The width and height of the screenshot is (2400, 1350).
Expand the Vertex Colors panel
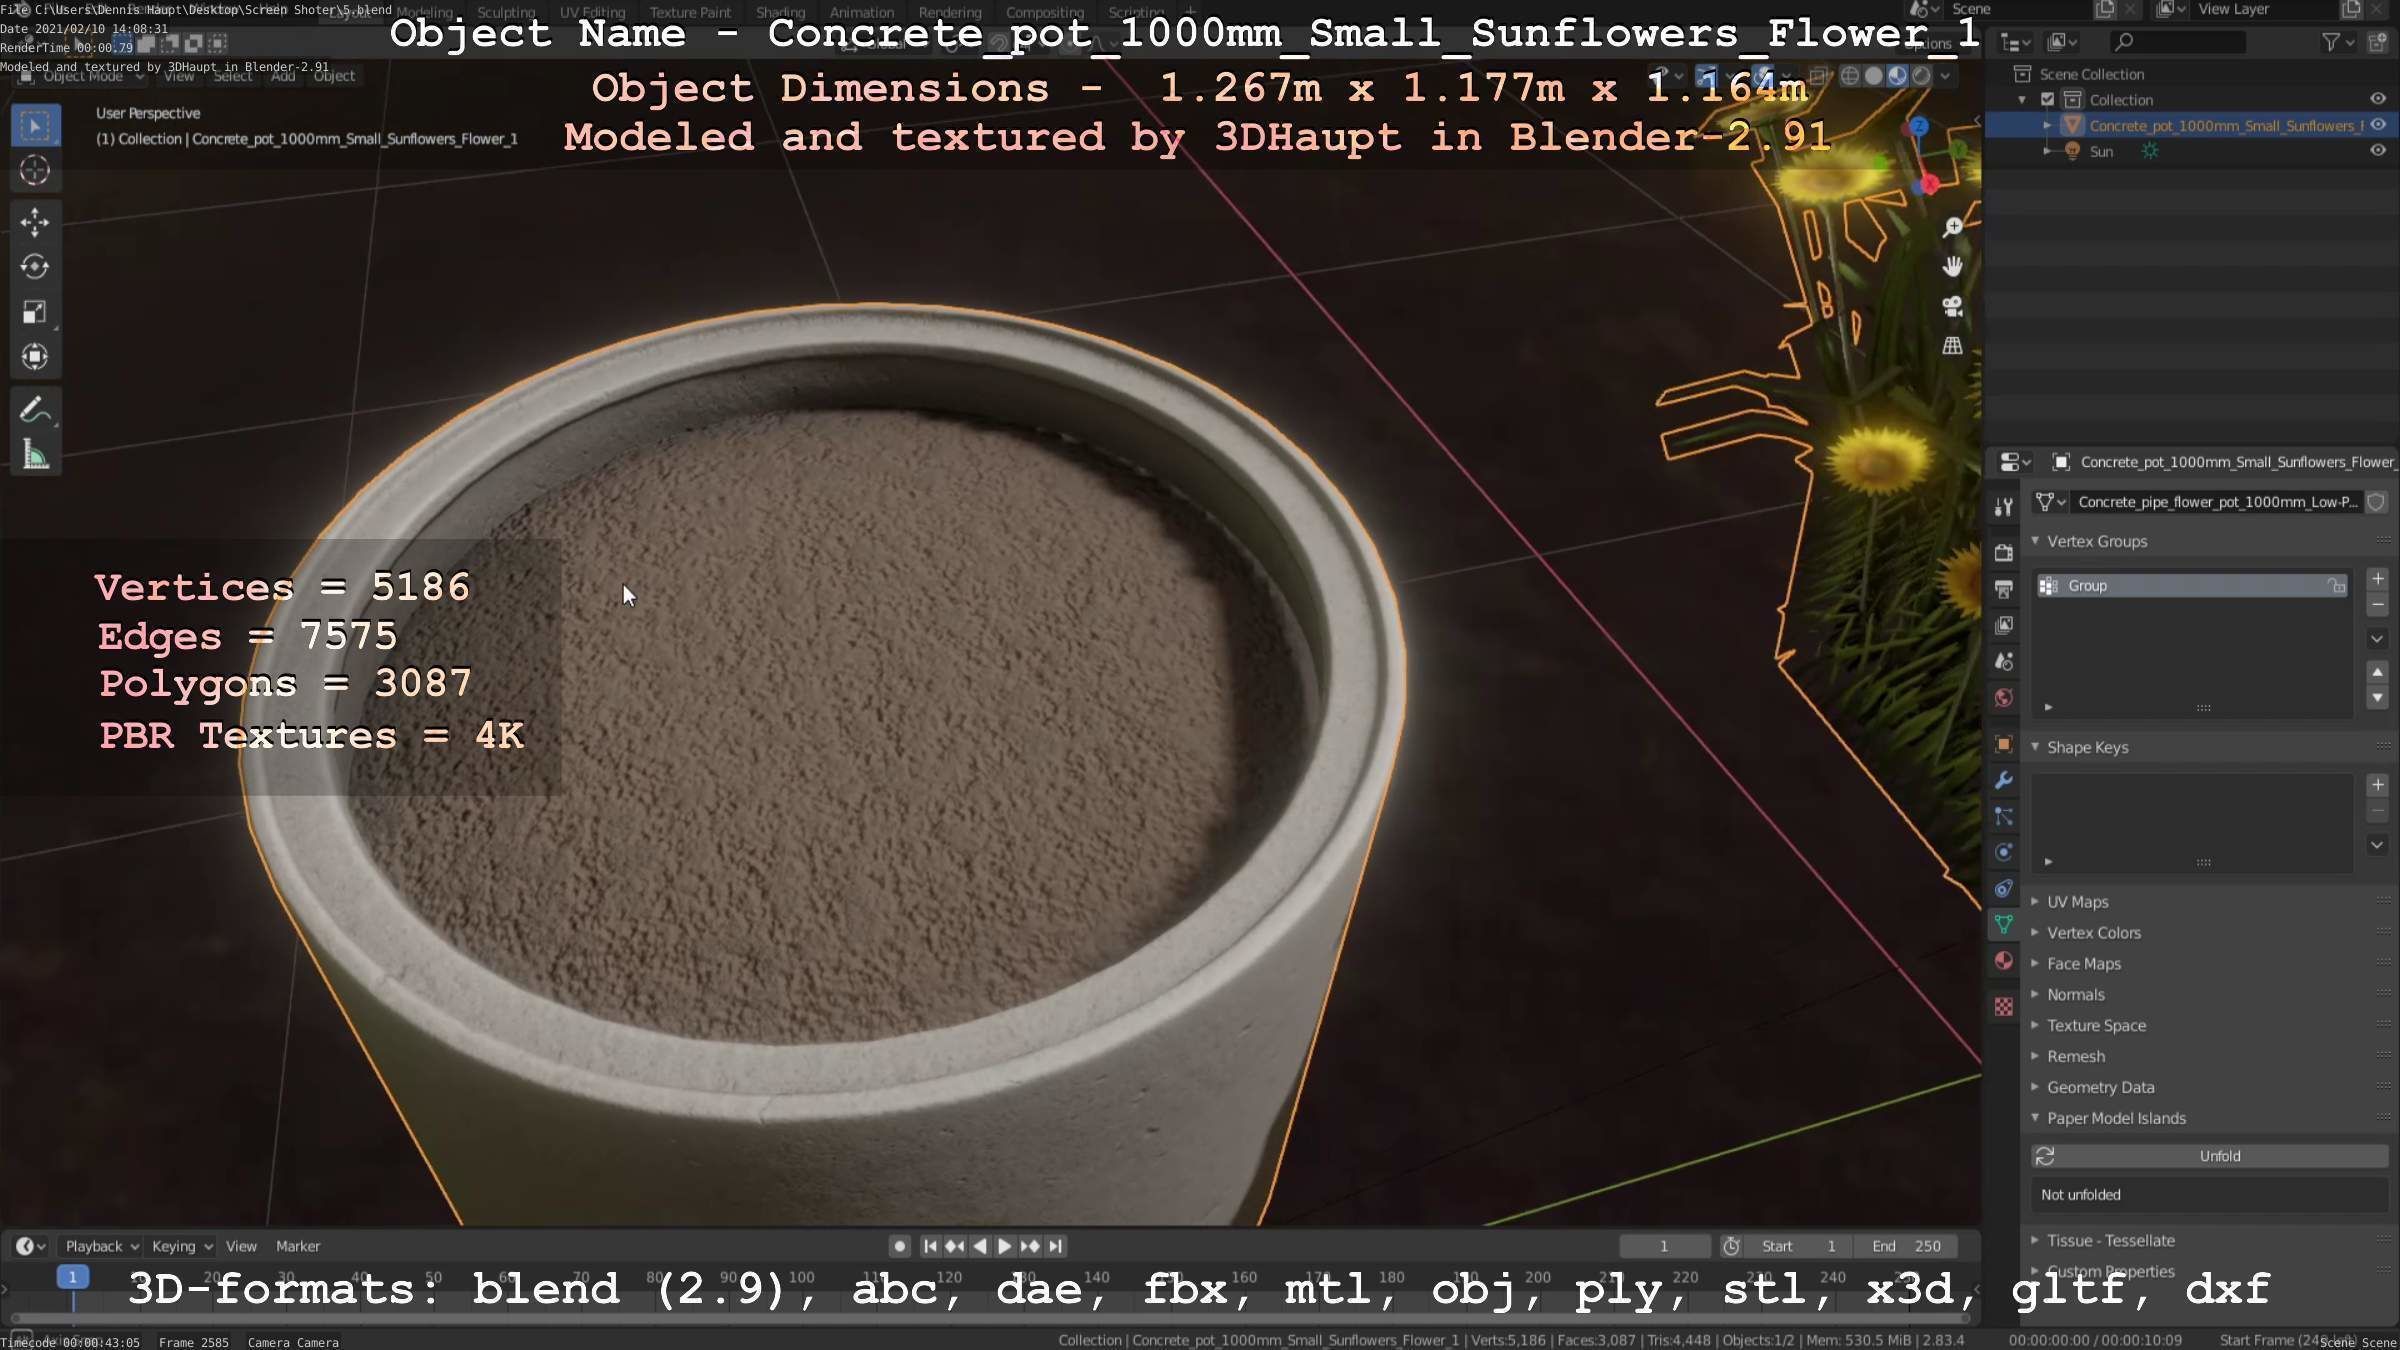[2035, 933]
